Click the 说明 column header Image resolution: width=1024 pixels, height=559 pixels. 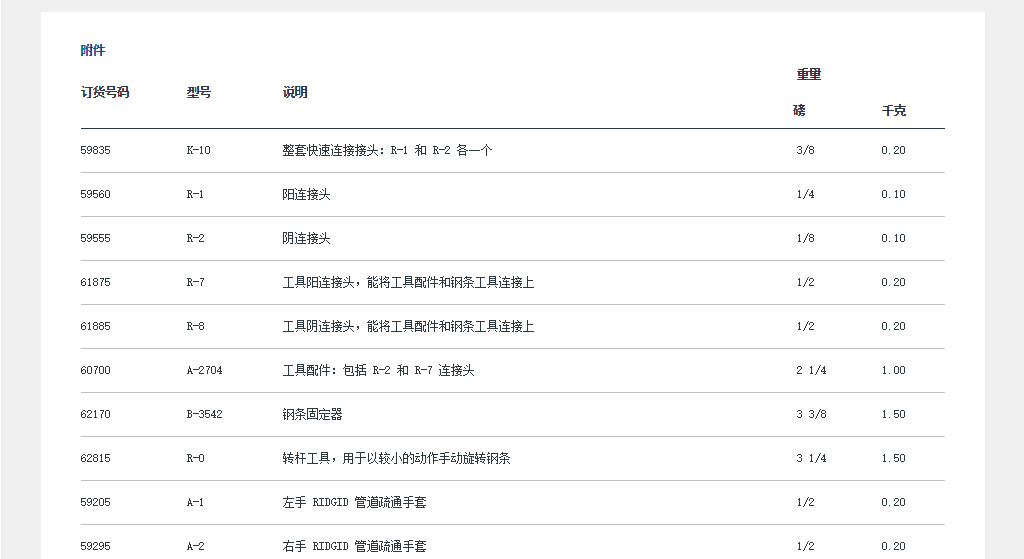click(x=295, y=92)
